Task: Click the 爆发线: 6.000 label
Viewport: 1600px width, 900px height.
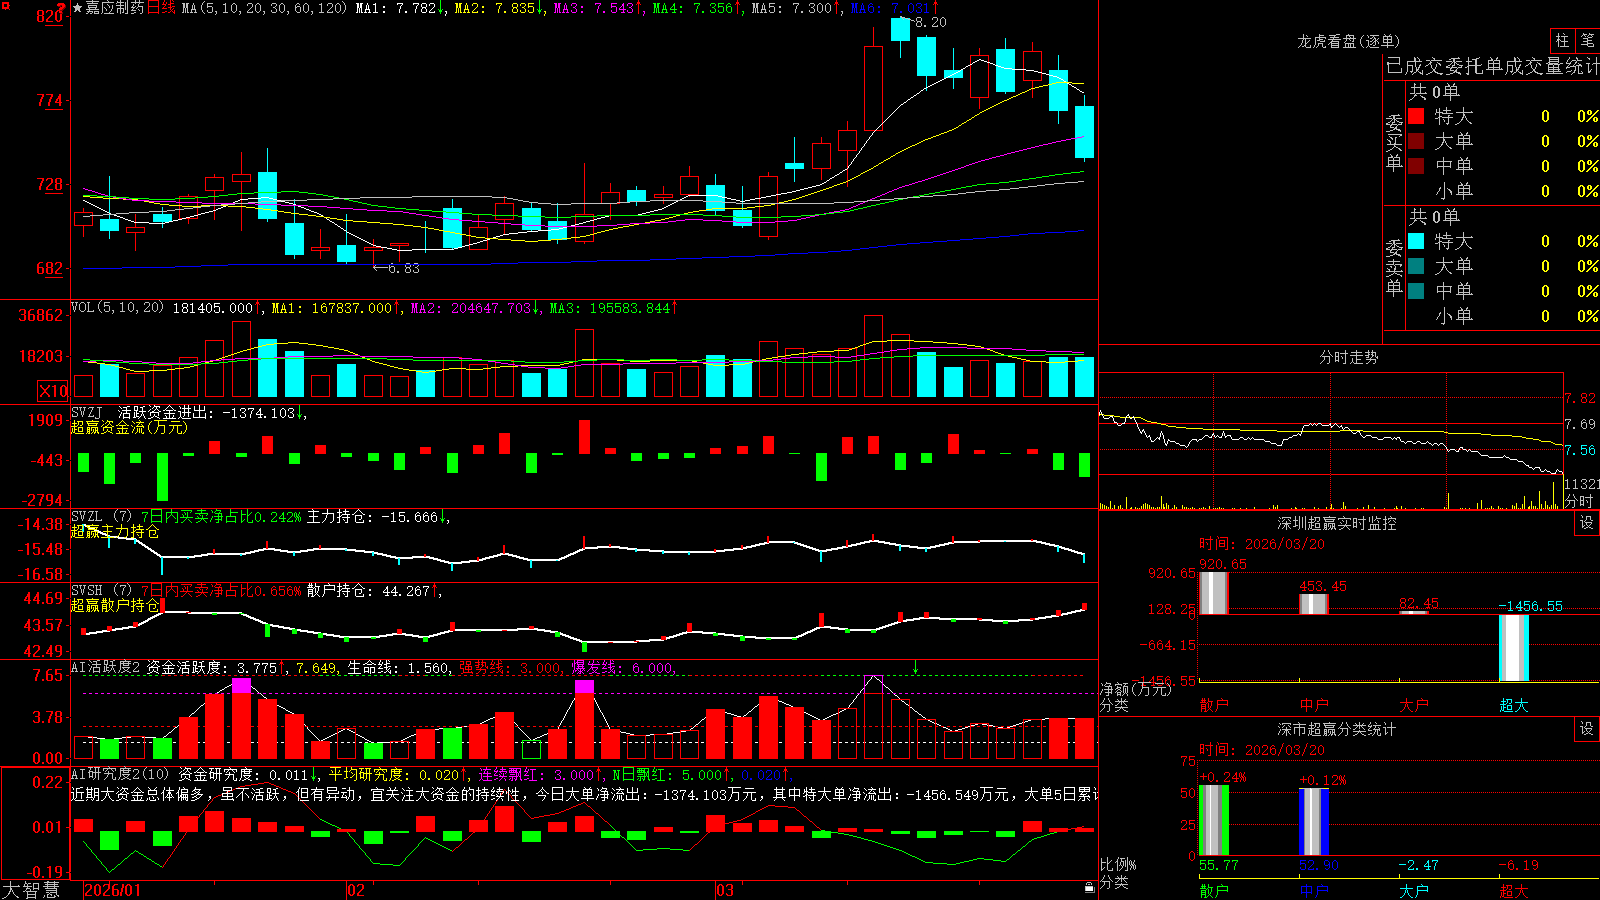Action: [x=622, y=668]
